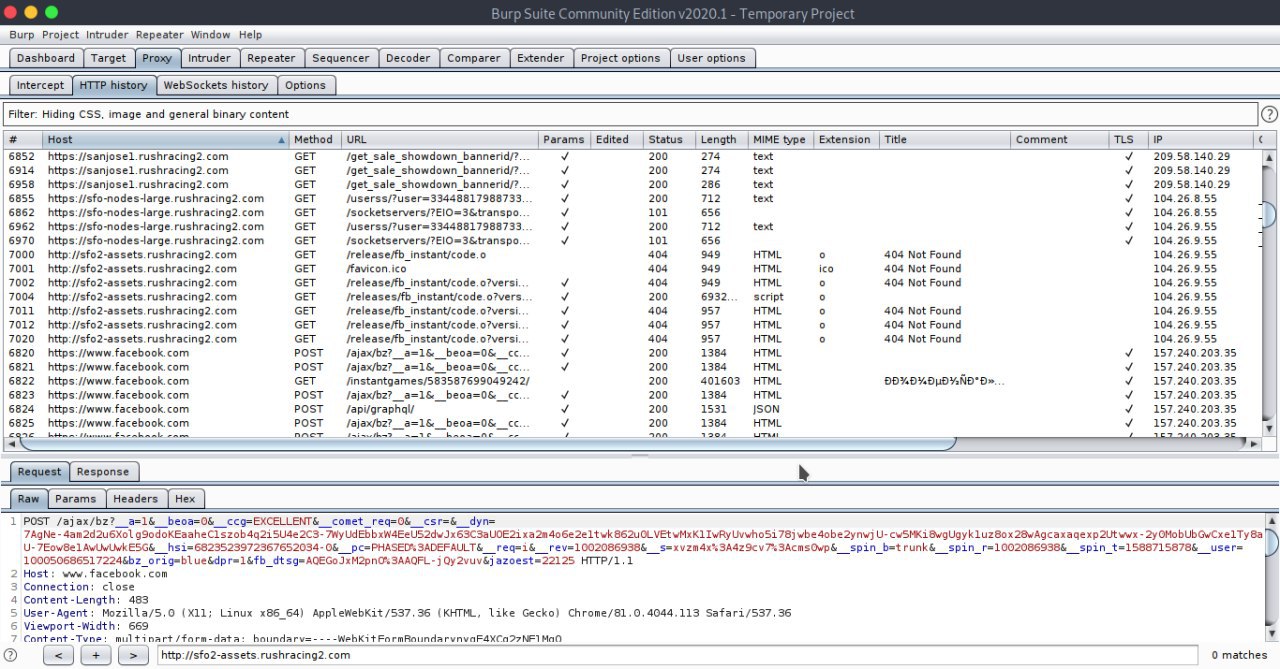The height and width of the screenshot is (669, 1280).
Task: Switch to the Headers view tab
Action: pyautogui.click(x=135, y=499)
